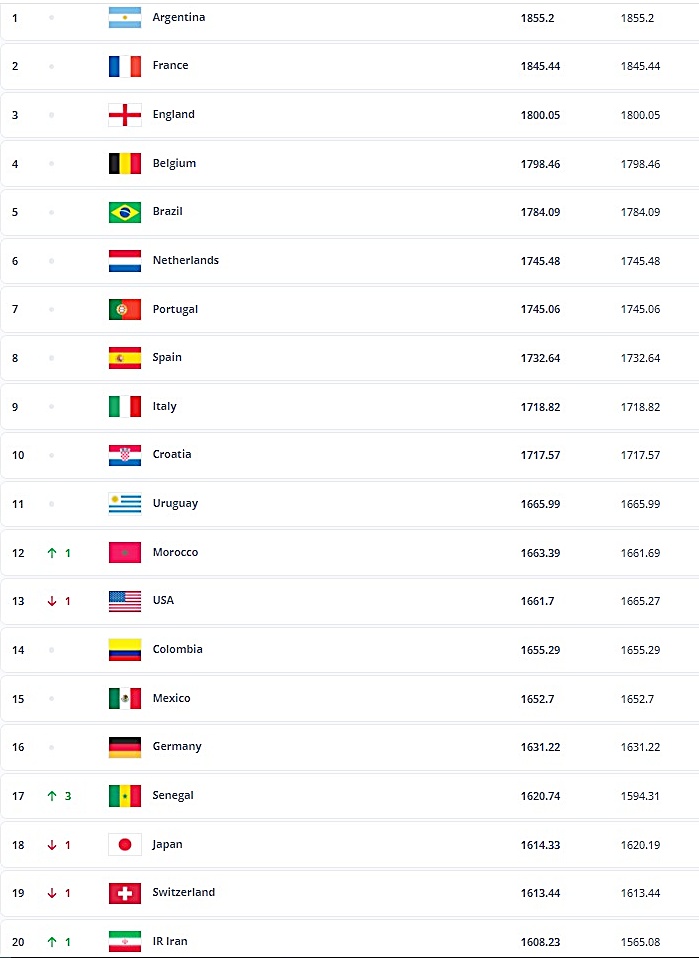This screenshot has width=699, height=958.
Task: Click the Colombia team name
Action: (177, 649)
